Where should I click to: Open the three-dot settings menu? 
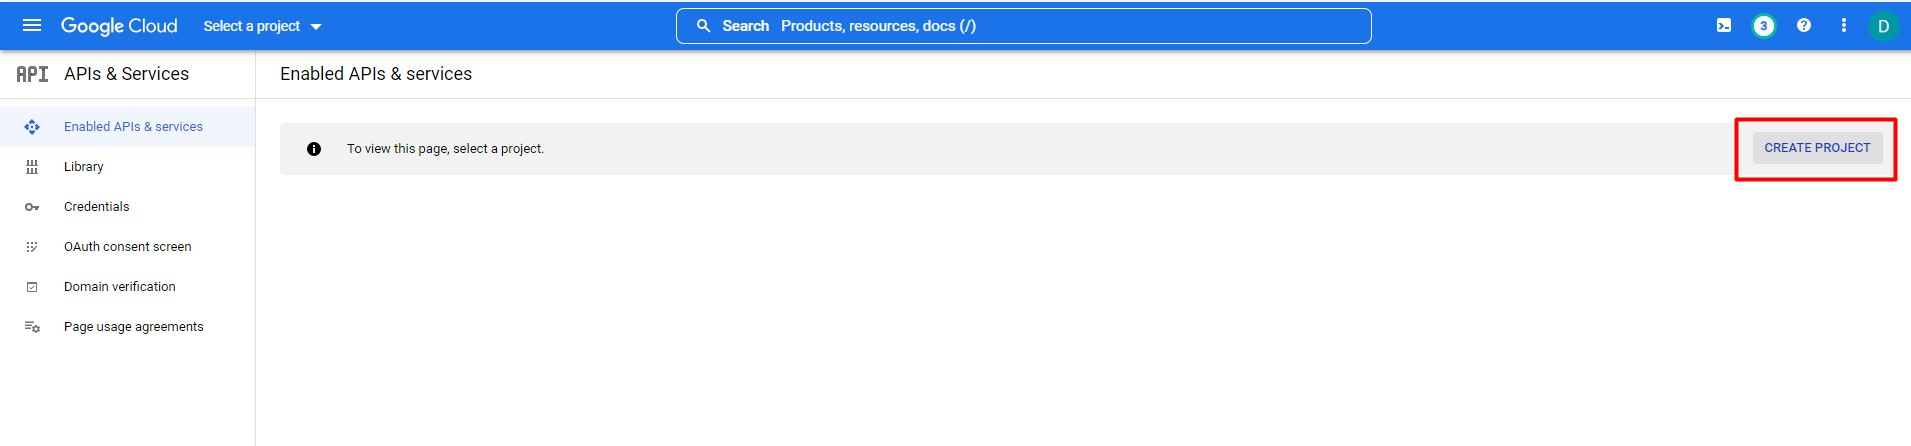(1844, 26)
